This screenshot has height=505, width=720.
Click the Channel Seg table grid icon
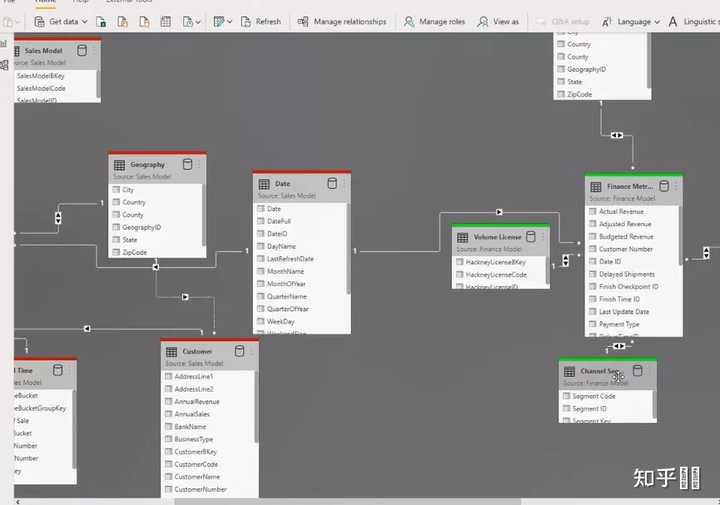pyautogui.click(x=569, y=371)
